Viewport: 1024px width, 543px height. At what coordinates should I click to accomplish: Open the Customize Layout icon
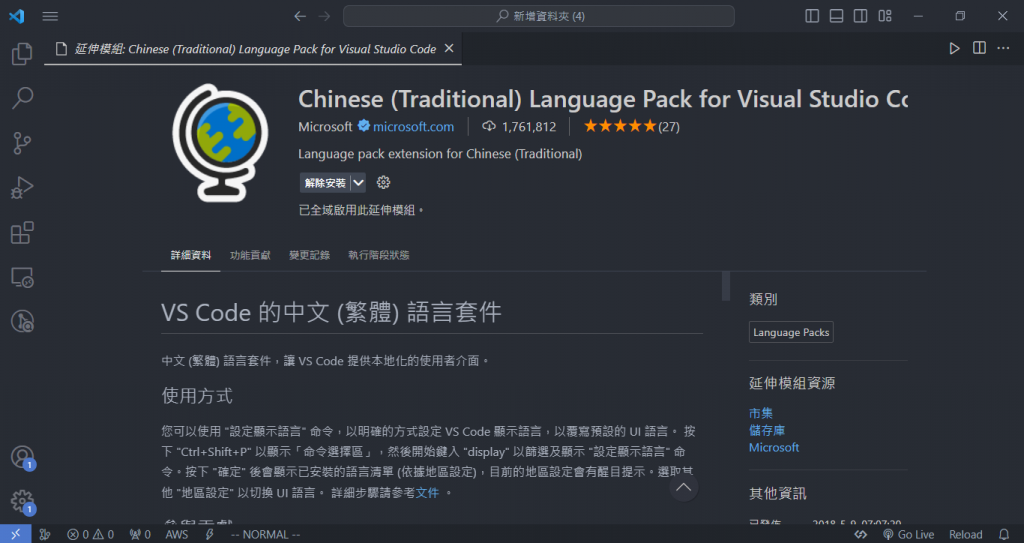885,16
